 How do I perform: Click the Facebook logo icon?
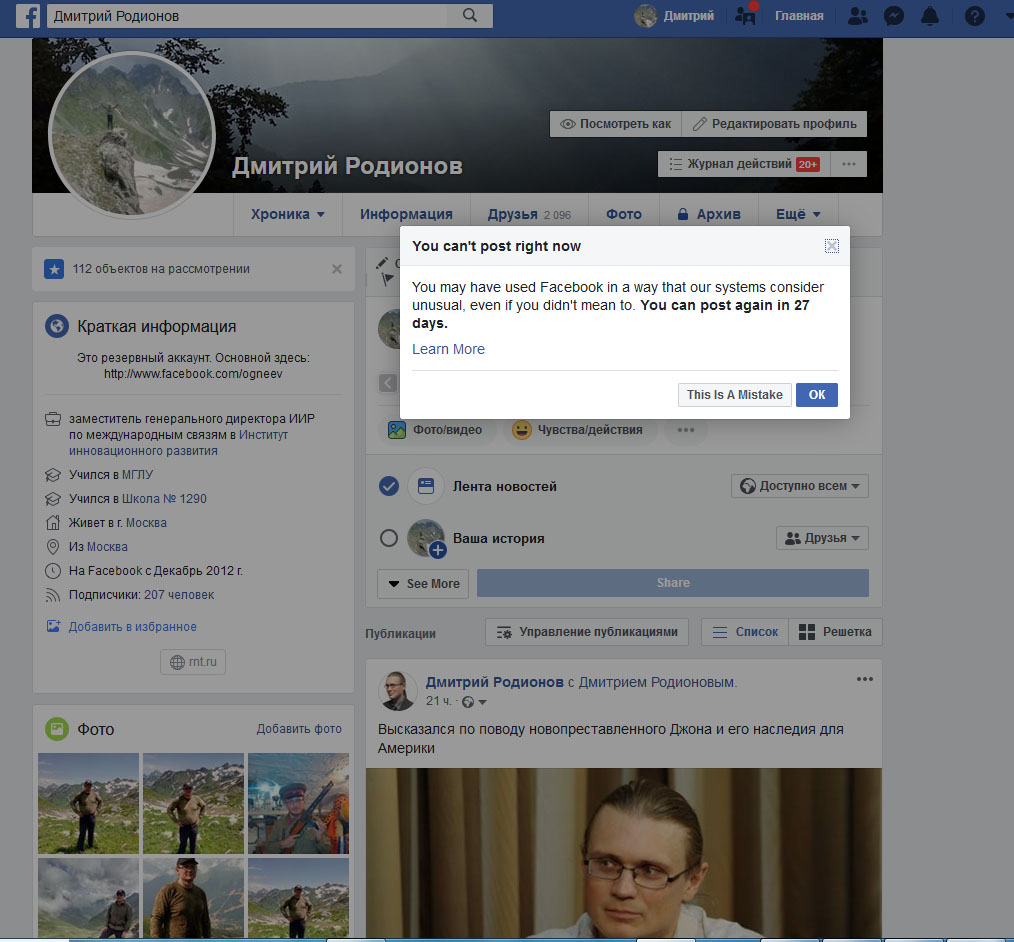click(x=28, y=16)
